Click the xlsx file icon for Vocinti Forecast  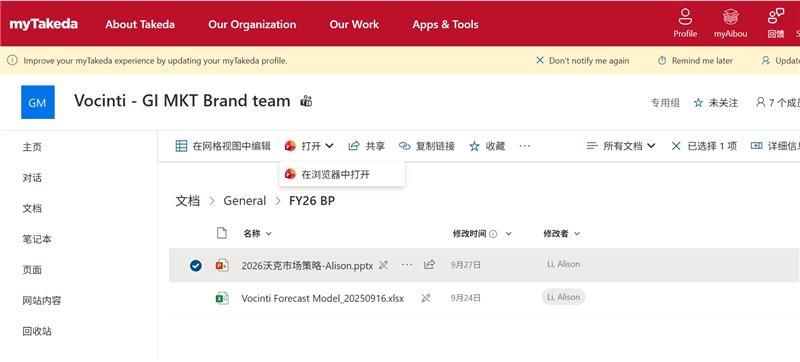(x=222, y=298)
